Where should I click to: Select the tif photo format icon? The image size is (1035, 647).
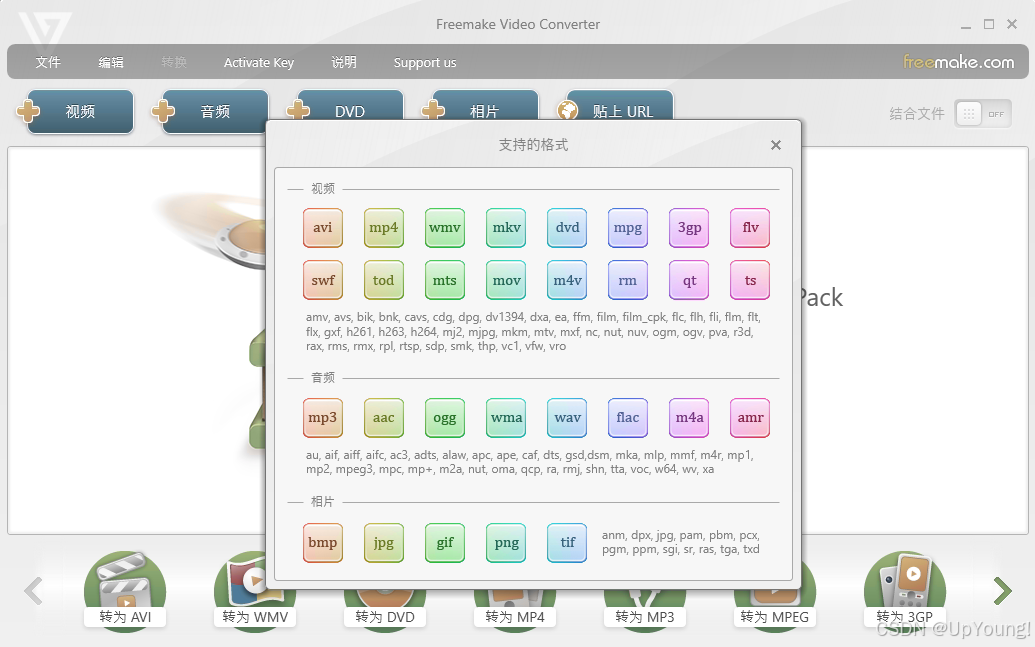tap(567, 543)
